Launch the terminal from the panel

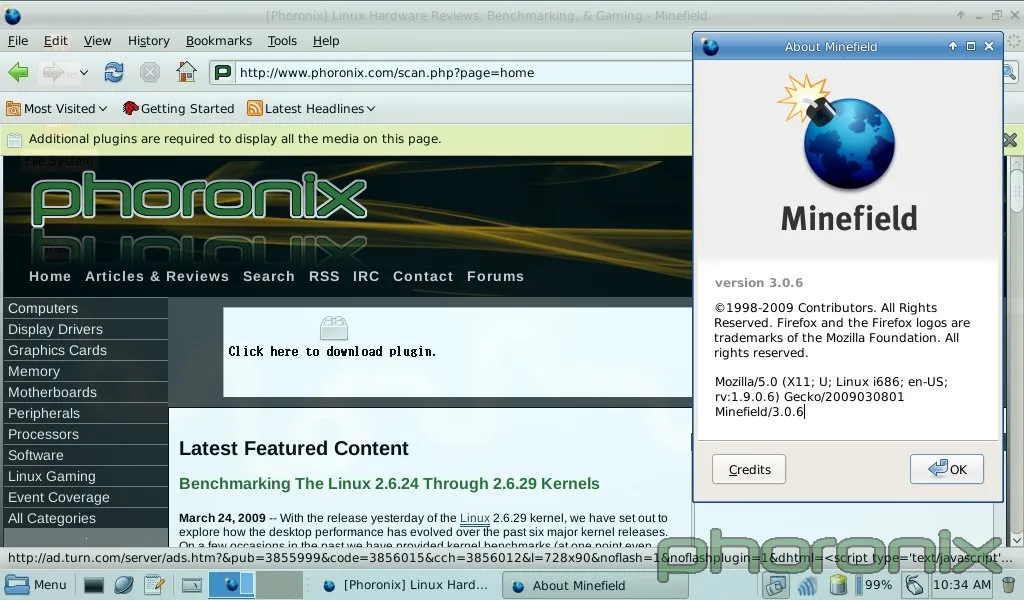tap(93, 585)
